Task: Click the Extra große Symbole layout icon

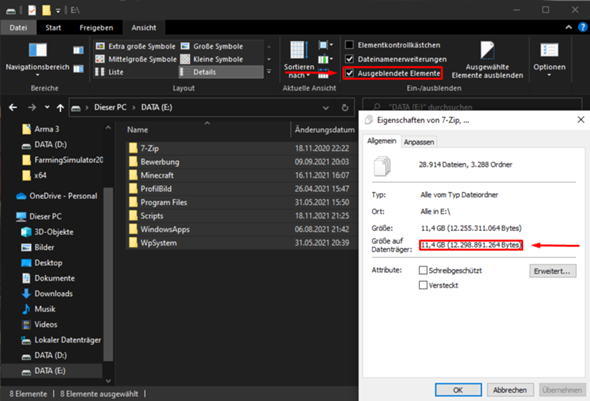Action: [x=100, y=46]
